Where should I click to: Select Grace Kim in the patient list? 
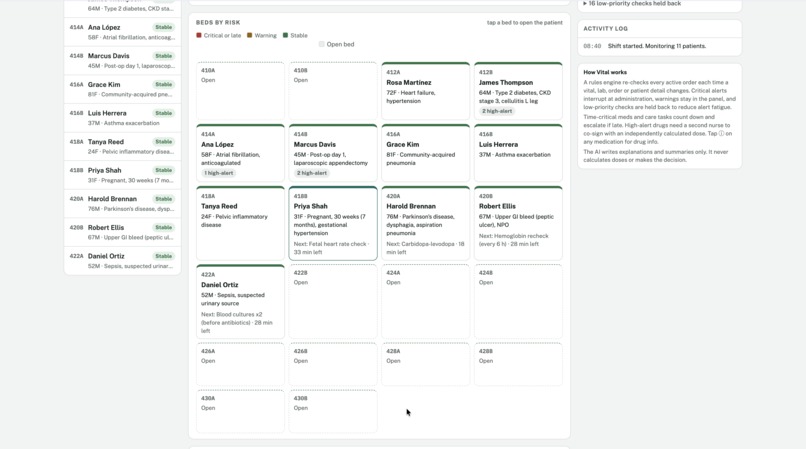tap(122, 89)
